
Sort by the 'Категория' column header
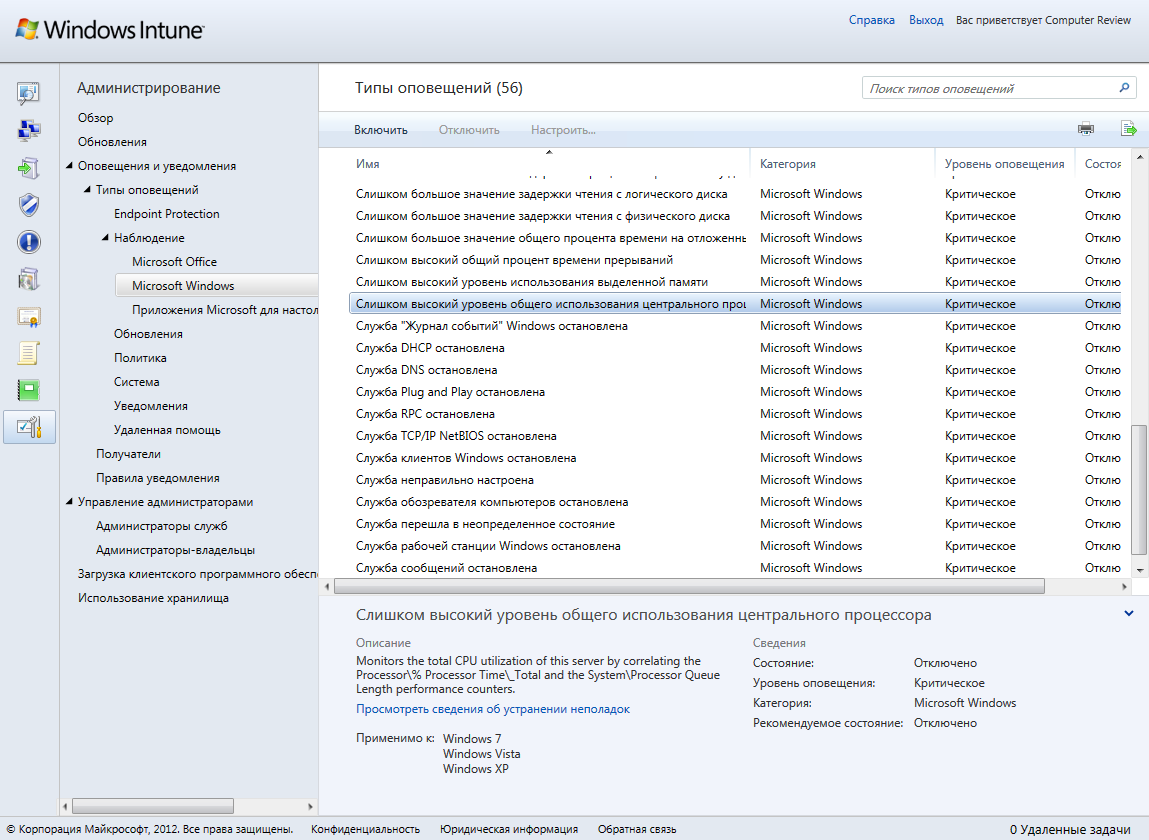(x=788, y=164)
